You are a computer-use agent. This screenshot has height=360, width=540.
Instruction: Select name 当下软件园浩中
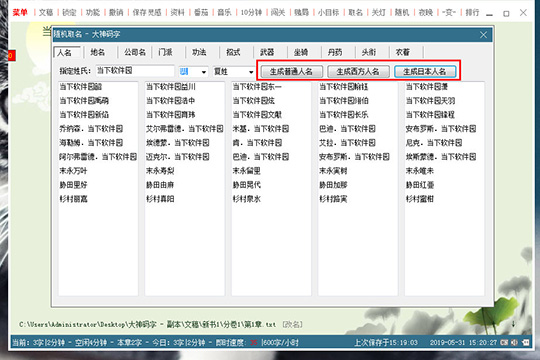(171, 101)
